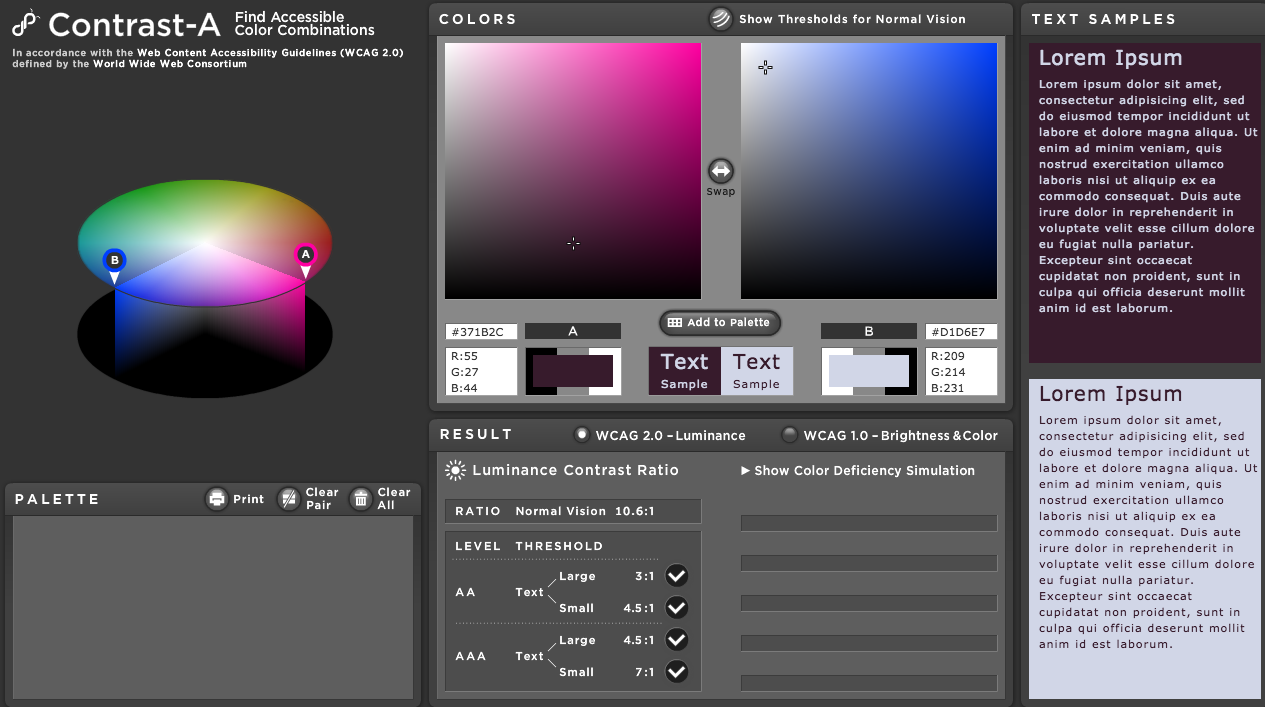
Task: Click the AAA Small text 7:1 checkmark
Action: click(x=677, y=672)
